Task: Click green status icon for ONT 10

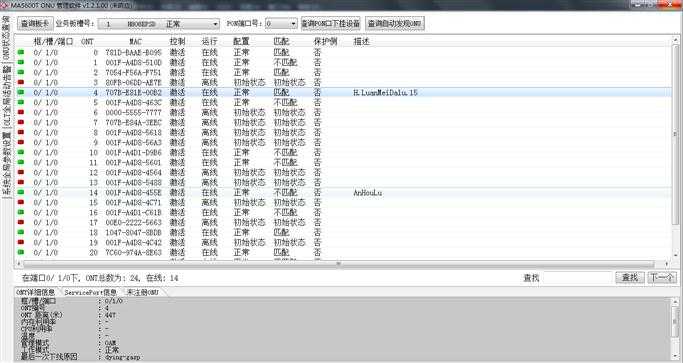Action: 20,153
